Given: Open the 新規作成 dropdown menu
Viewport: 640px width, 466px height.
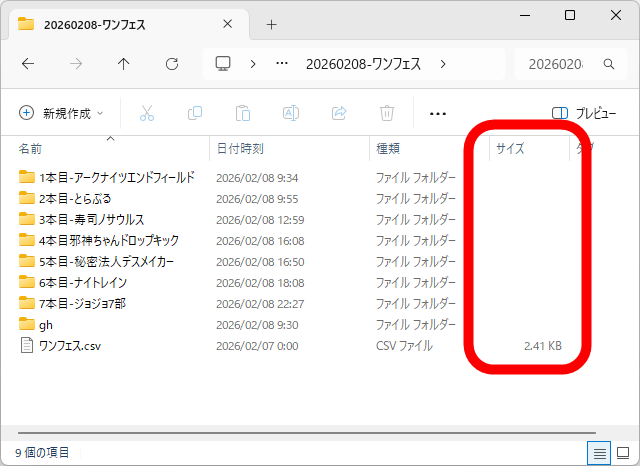Looking at the screenshot, I should [61, 113].
